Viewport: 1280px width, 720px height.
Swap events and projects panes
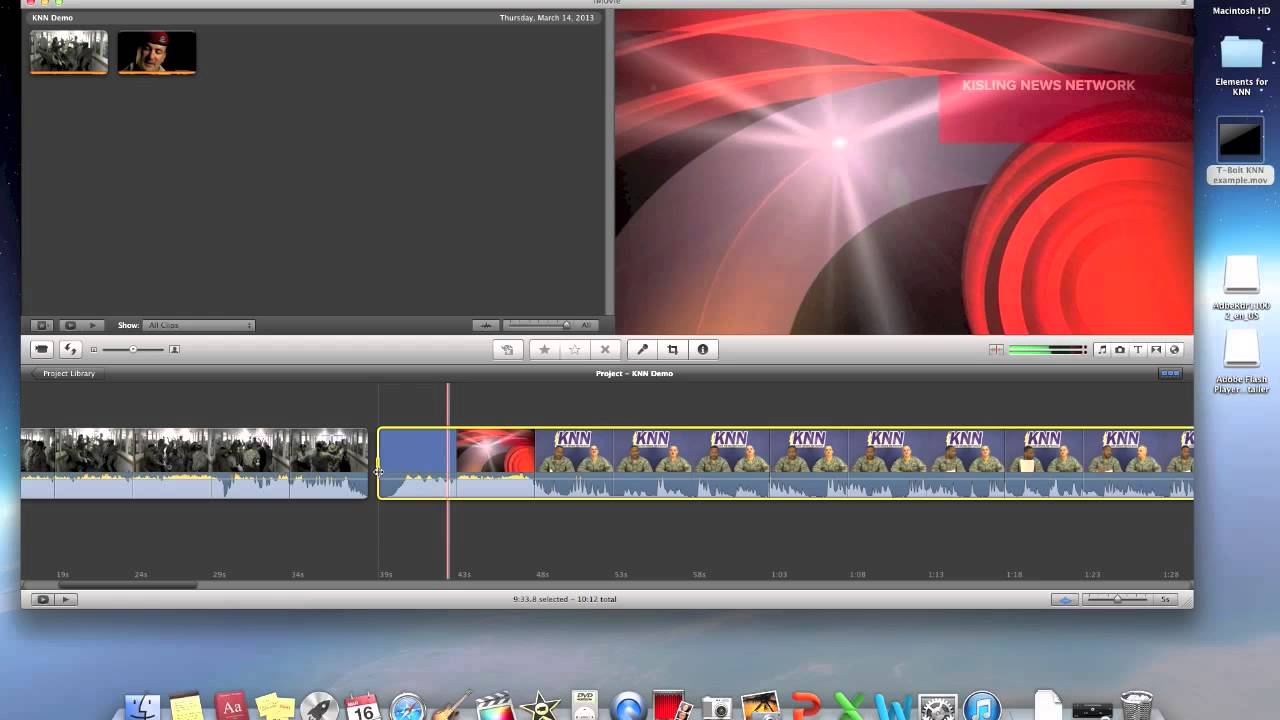(70, 349)
